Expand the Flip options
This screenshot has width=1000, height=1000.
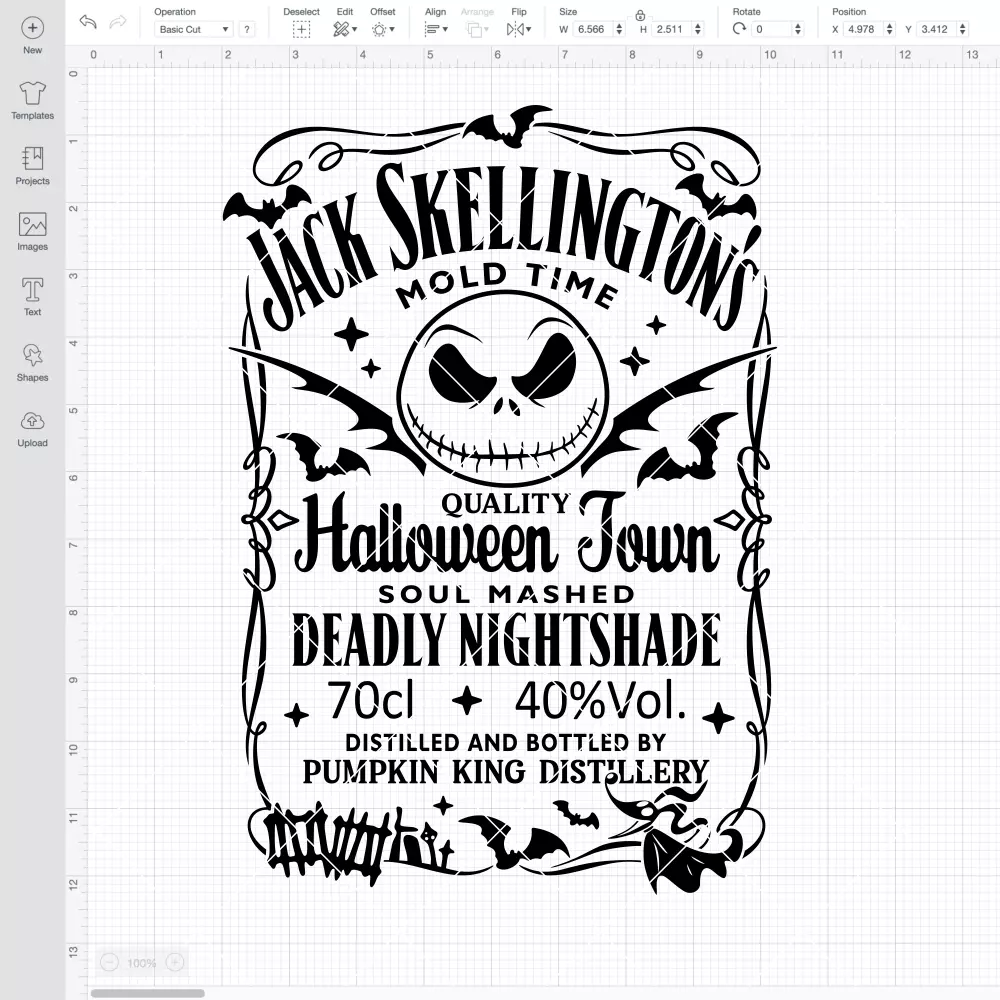[518, 29]
